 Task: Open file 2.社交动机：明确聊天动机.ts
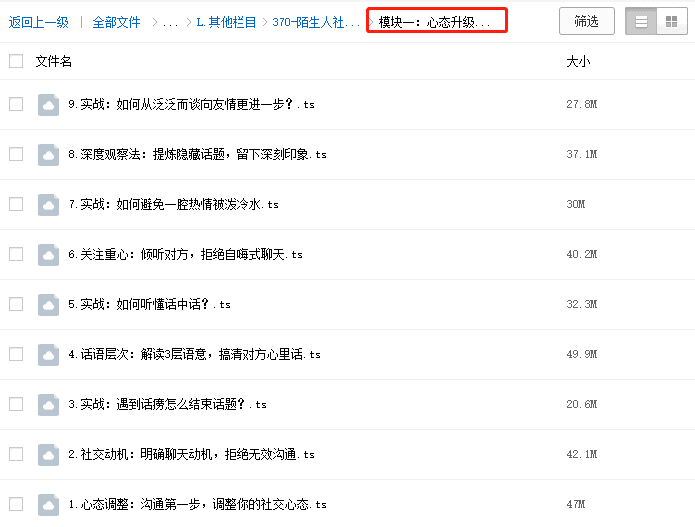[x=191, y=455]
